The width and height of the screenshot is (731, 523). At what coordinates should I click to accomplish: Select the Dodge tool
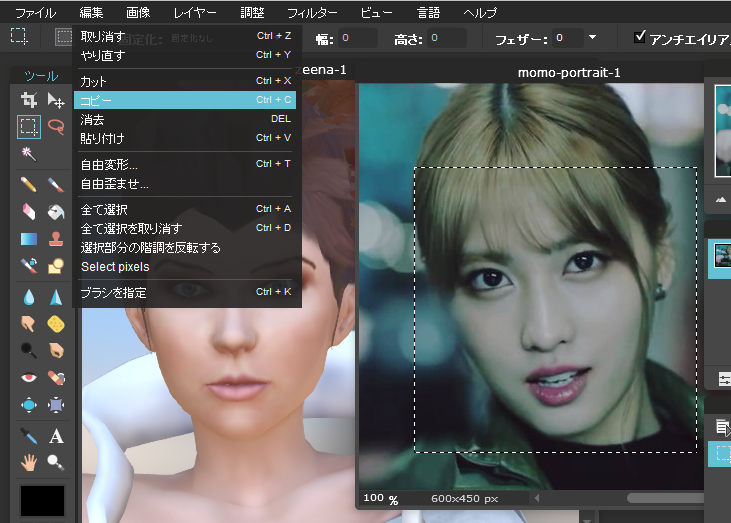[x=29, y=351]
